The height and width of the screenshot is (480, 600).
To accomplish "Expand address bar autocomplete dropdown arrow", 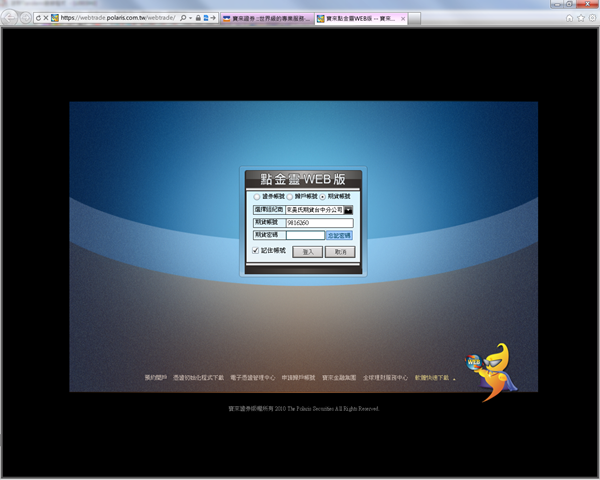I will [190, 18].
